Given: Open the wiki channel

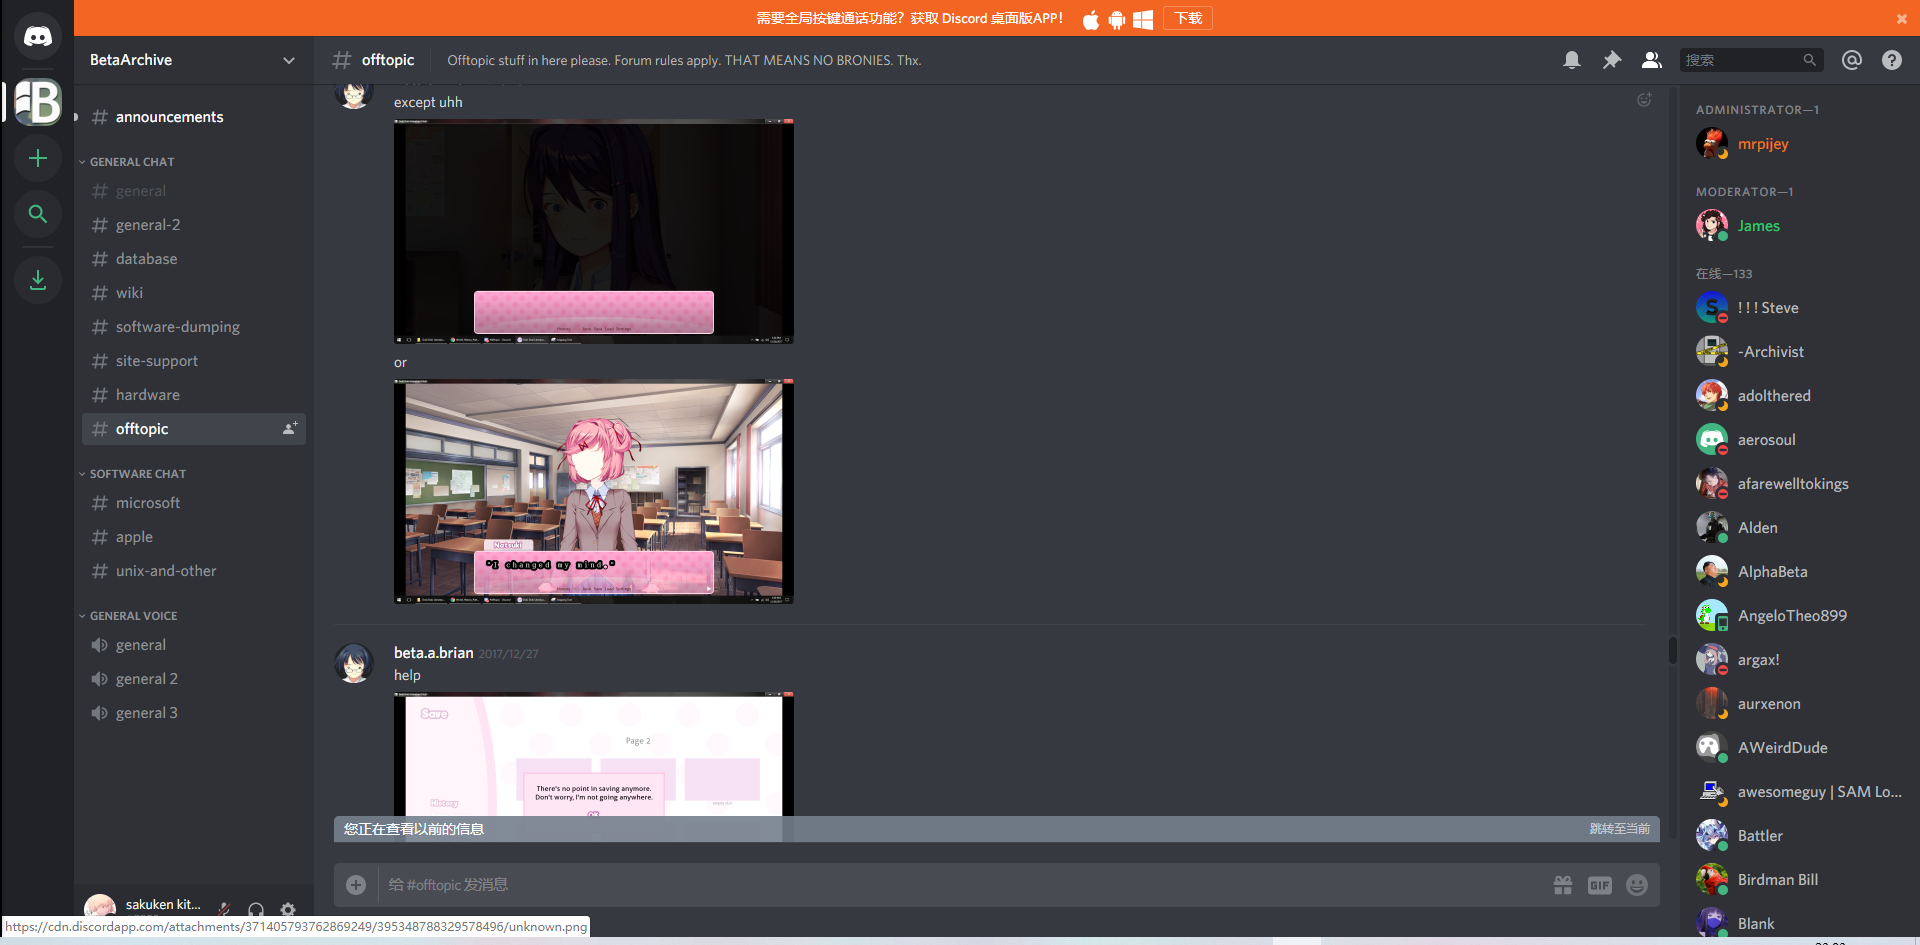Looking at the screenshot, I should click(x=194, y=293).
